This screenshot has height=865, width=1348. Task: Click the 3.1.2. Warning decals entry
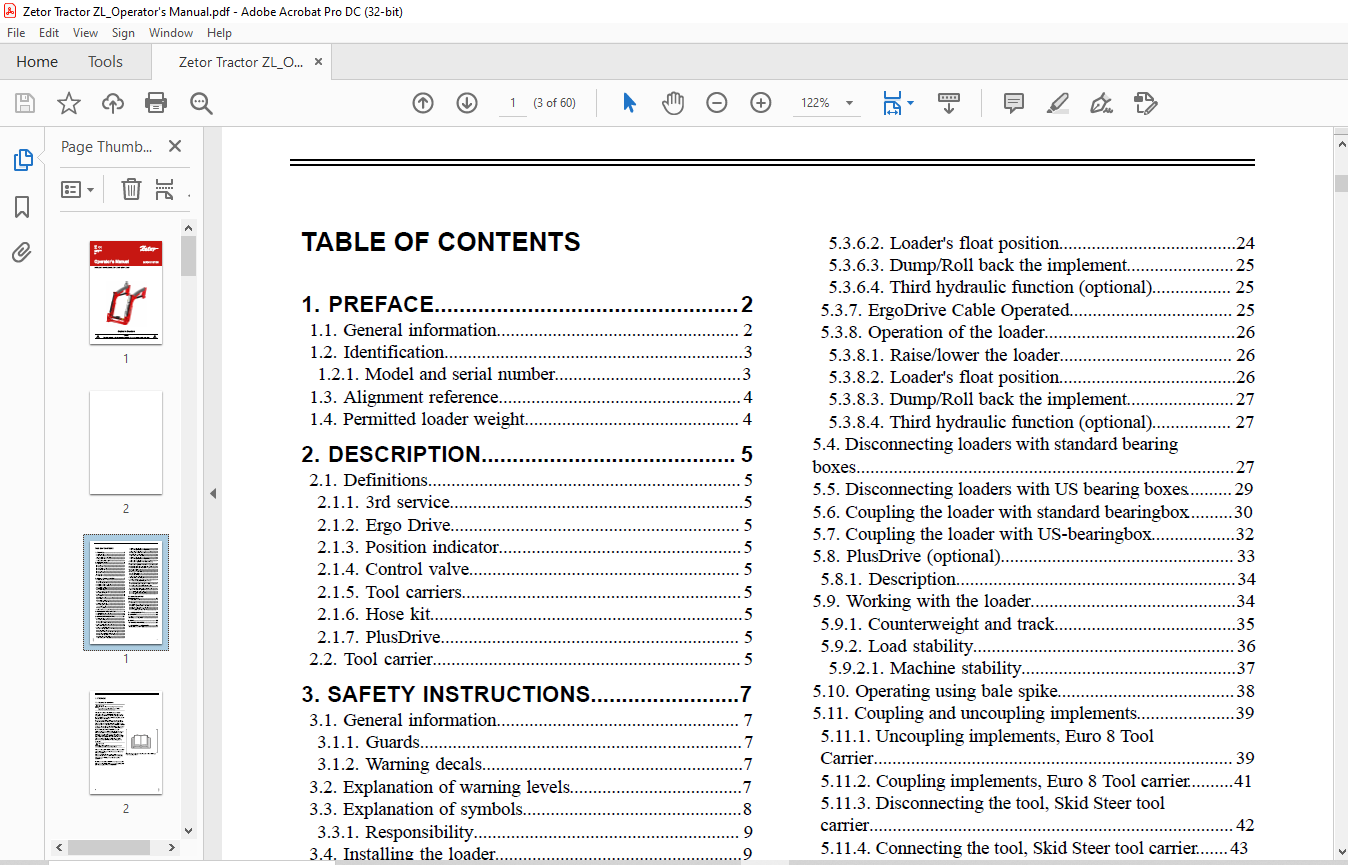coord(535,765)
